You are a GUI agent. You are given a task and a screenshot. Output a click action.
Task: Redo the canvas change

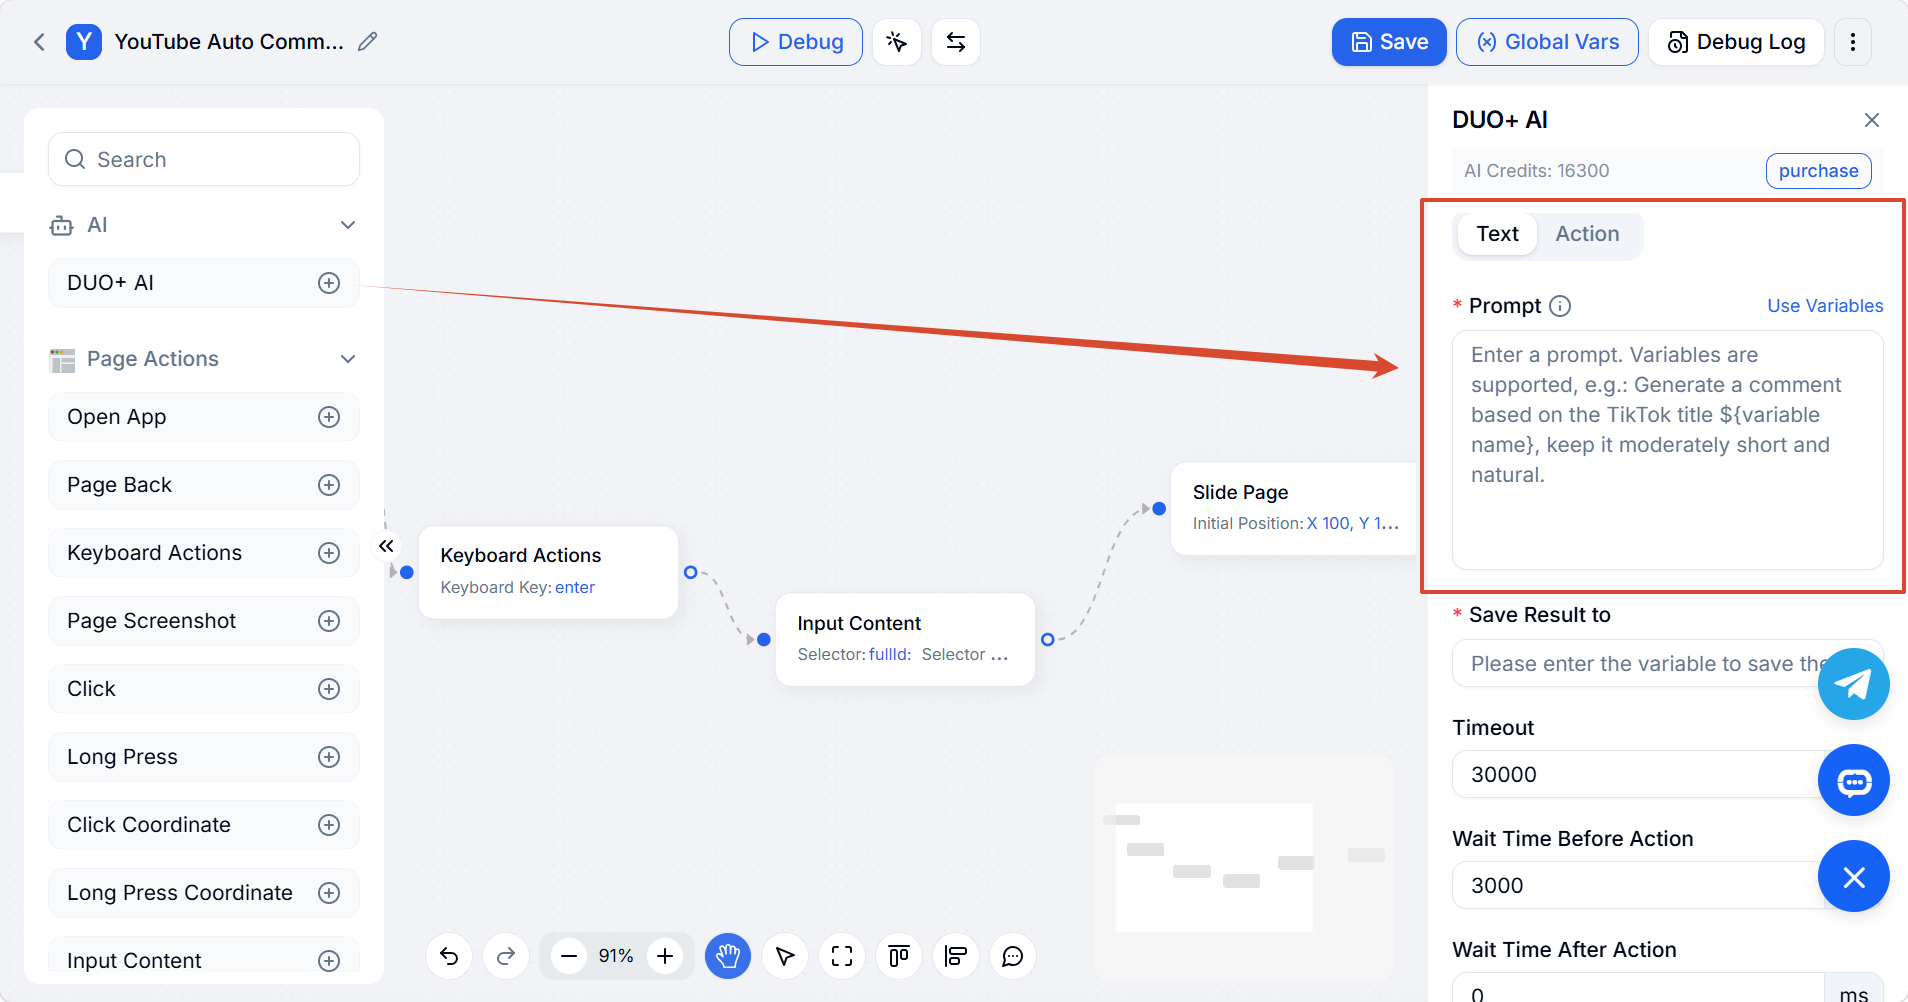point(506,957)
